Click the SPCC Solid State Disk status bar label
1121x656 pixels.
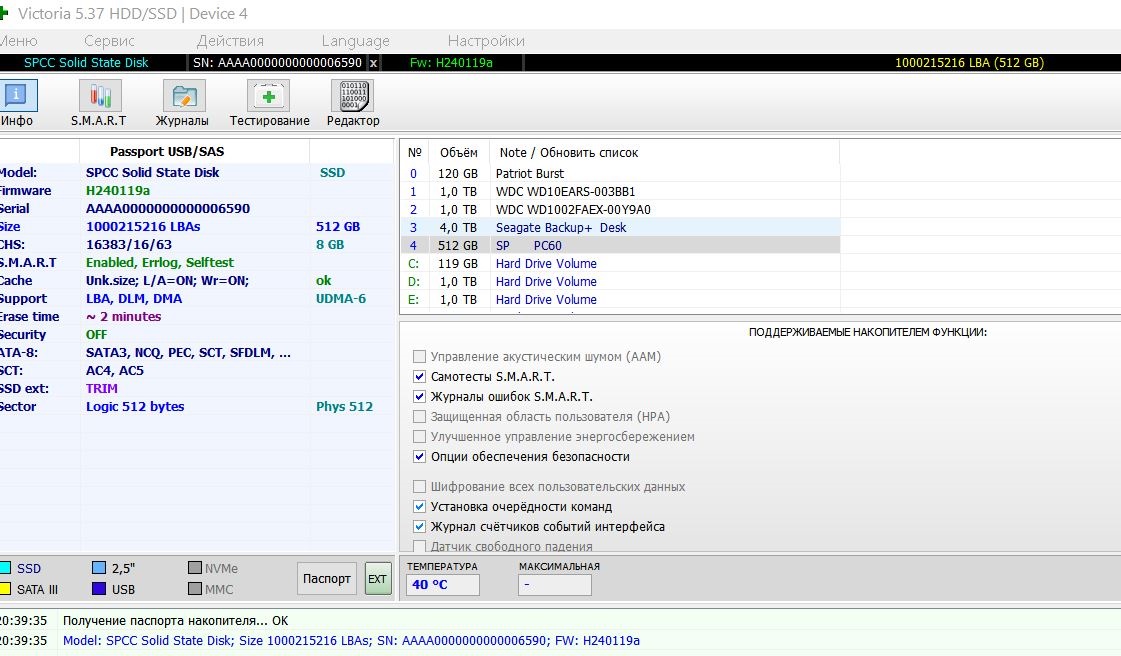(86, 63)
